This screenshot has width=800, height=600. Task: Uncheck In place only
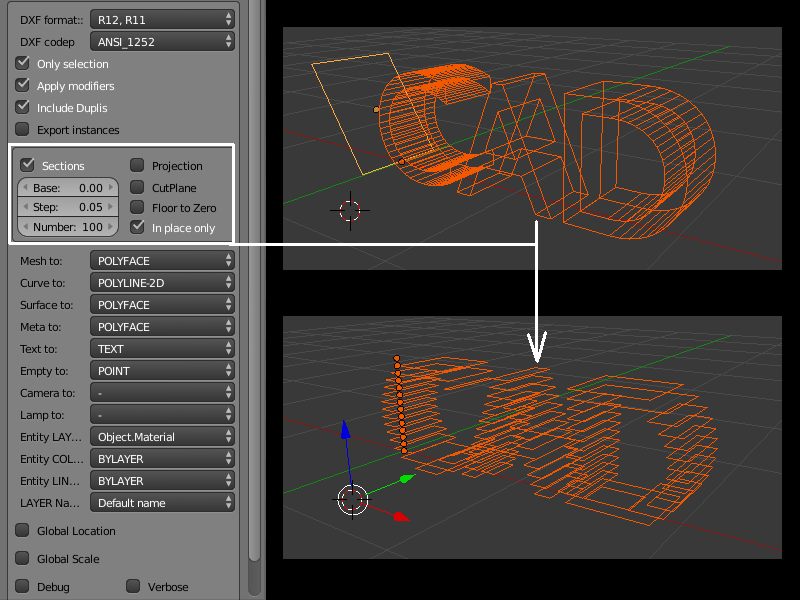(x=137, y=227)
